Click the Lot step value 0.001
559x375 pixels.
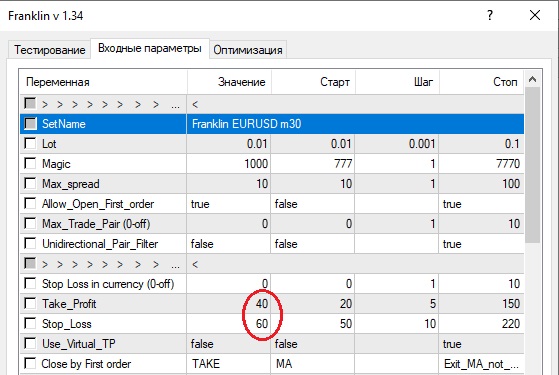click(x=397, y=144)
